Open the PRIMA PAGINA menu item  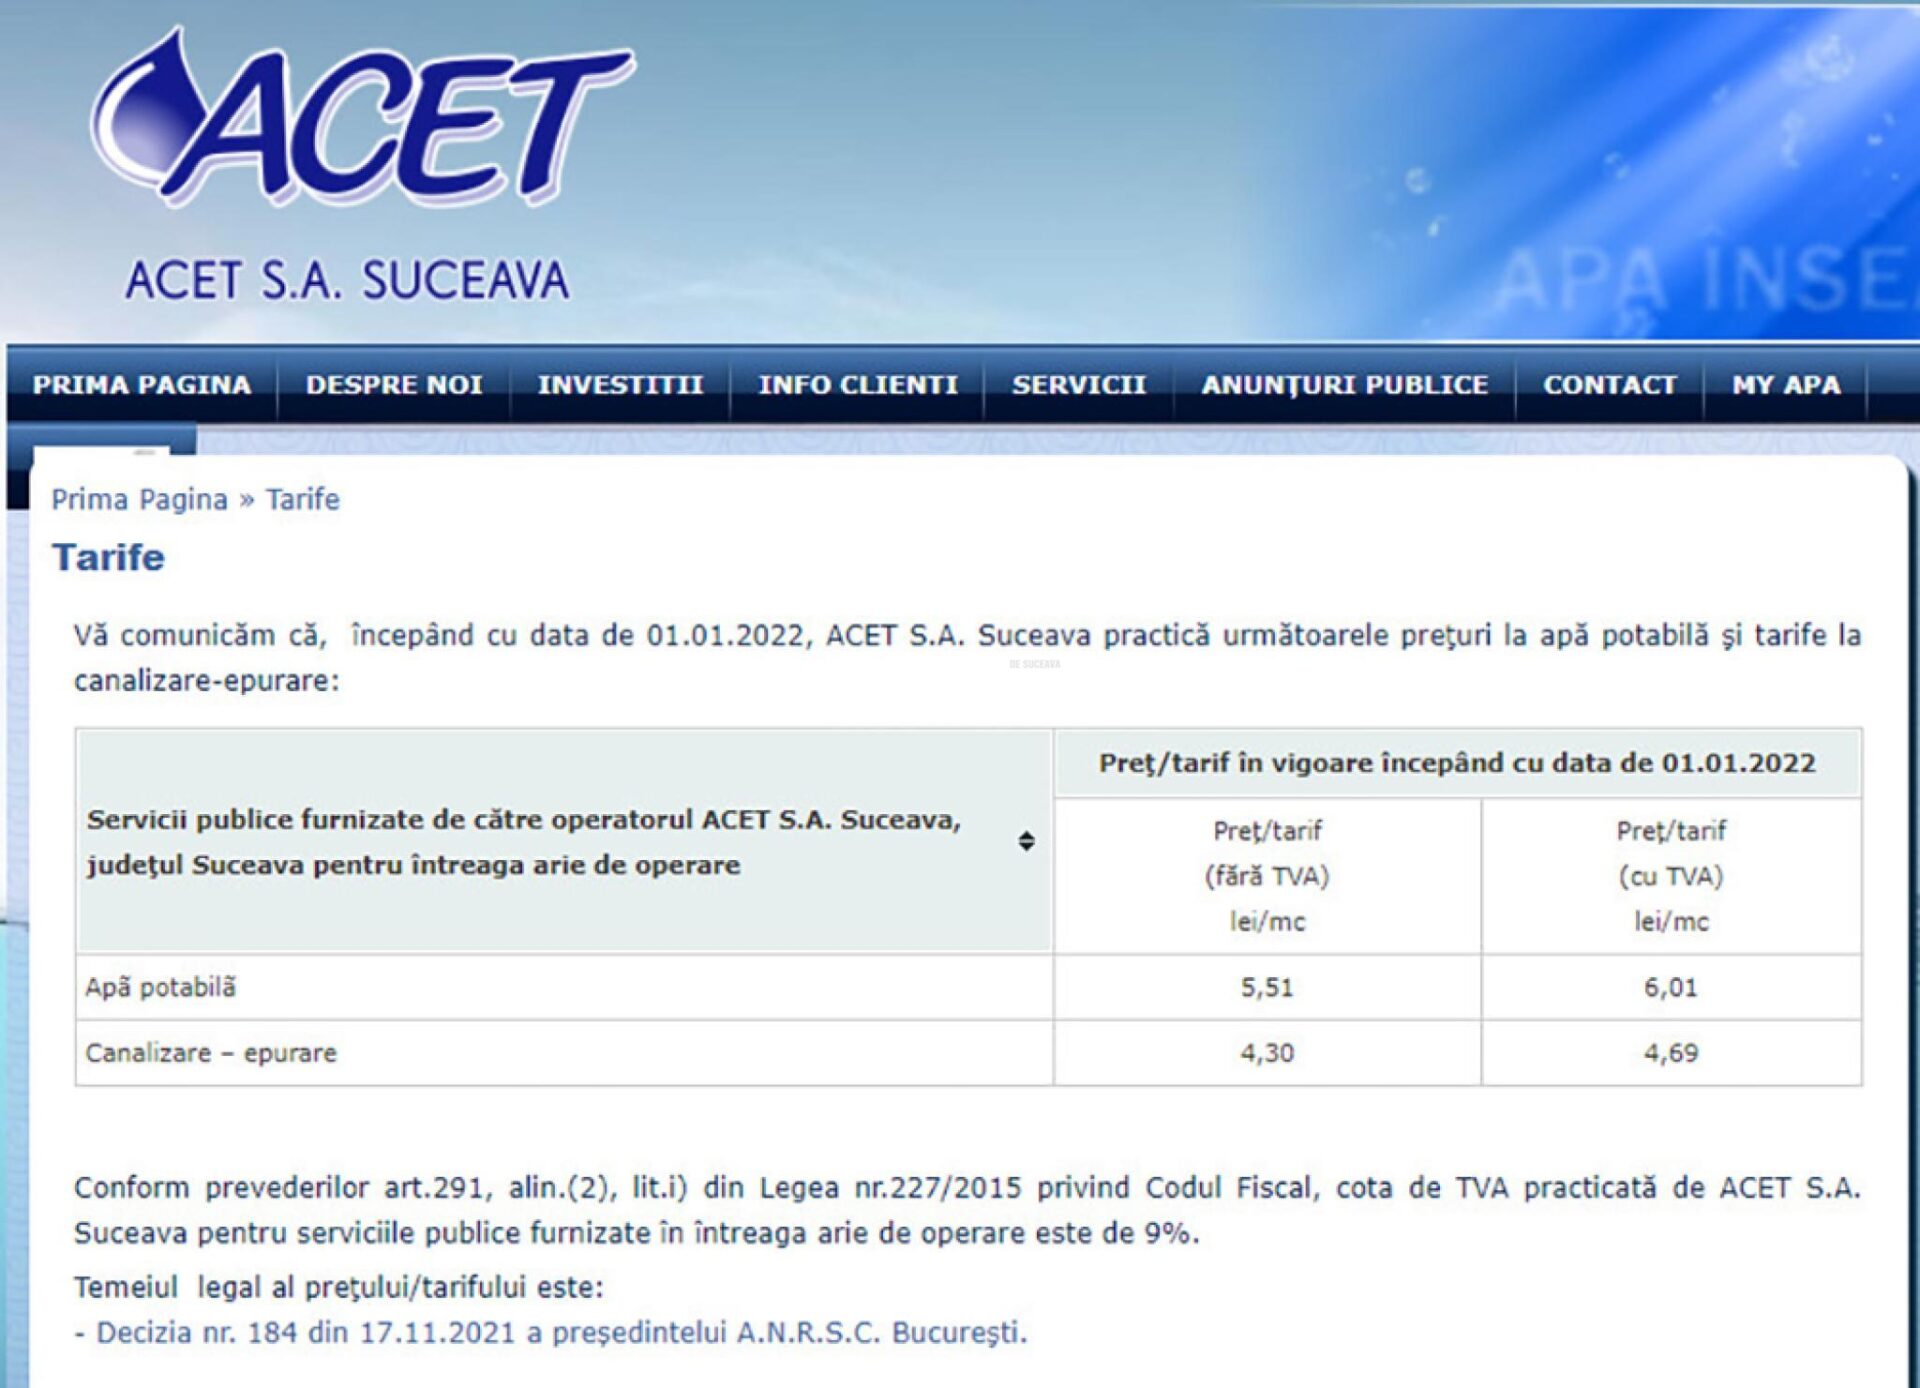click(x=142, y=385)
